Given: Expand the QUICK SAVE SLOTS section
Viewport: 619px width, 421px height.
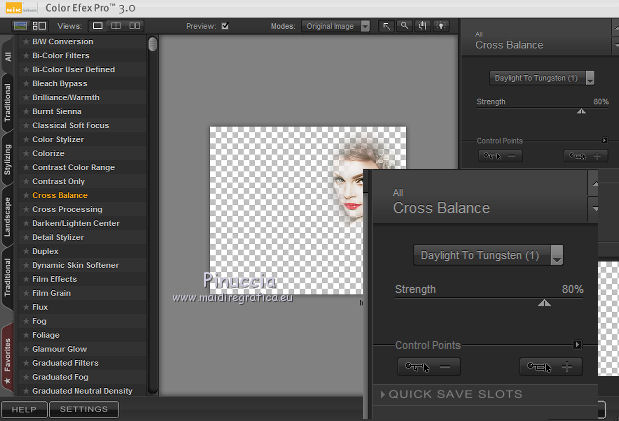Looking at the screenshot, I should 452,394.
